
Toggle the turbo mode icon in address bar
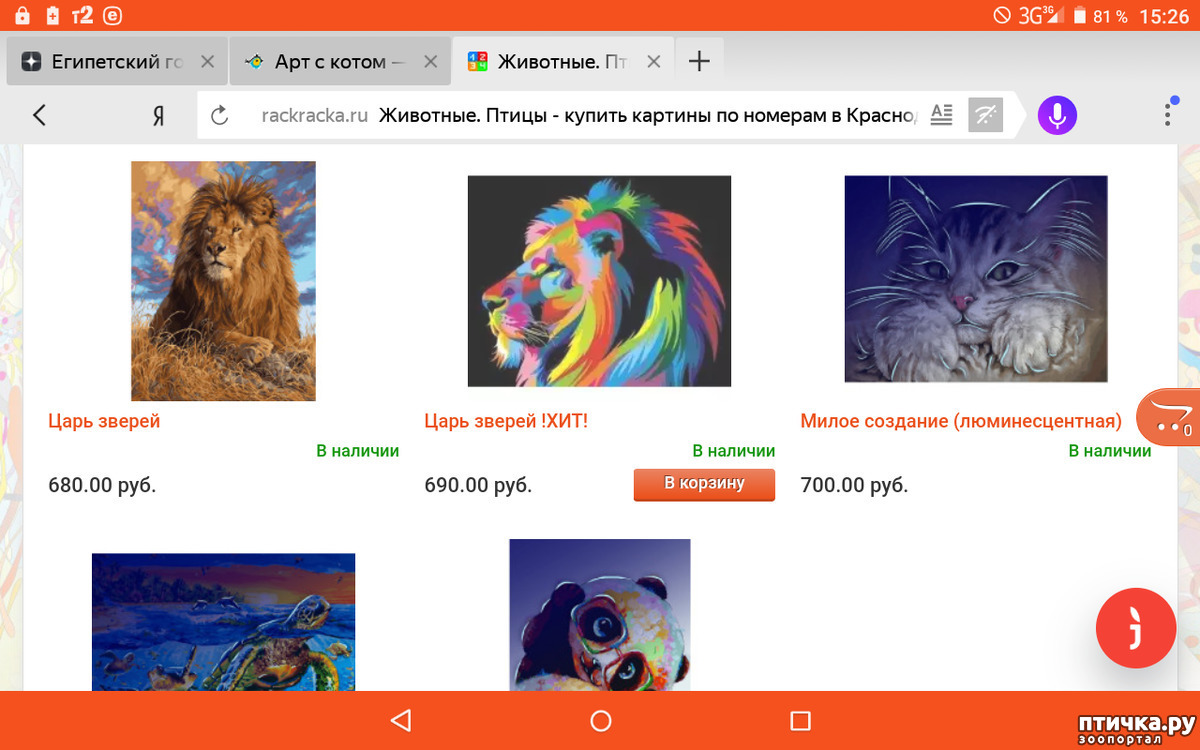click(x=986, y=116)
